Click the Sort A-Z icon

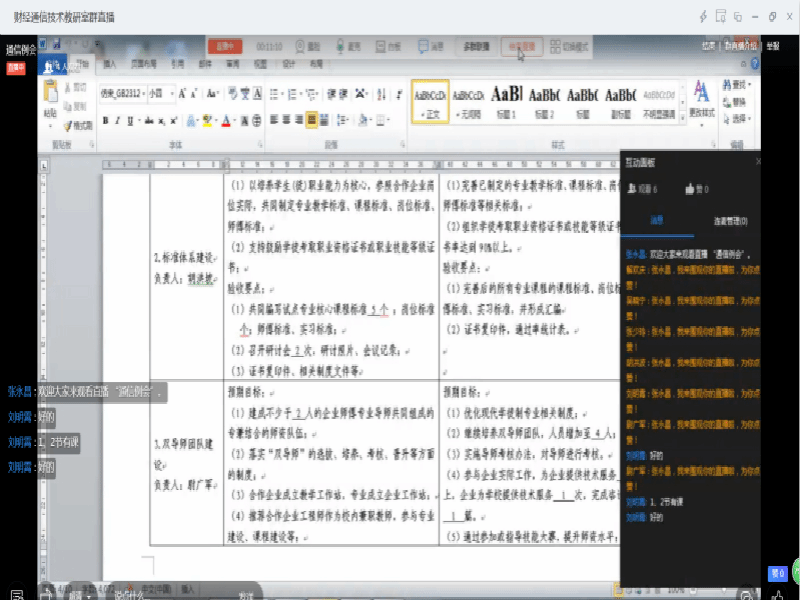pos(381,93)
